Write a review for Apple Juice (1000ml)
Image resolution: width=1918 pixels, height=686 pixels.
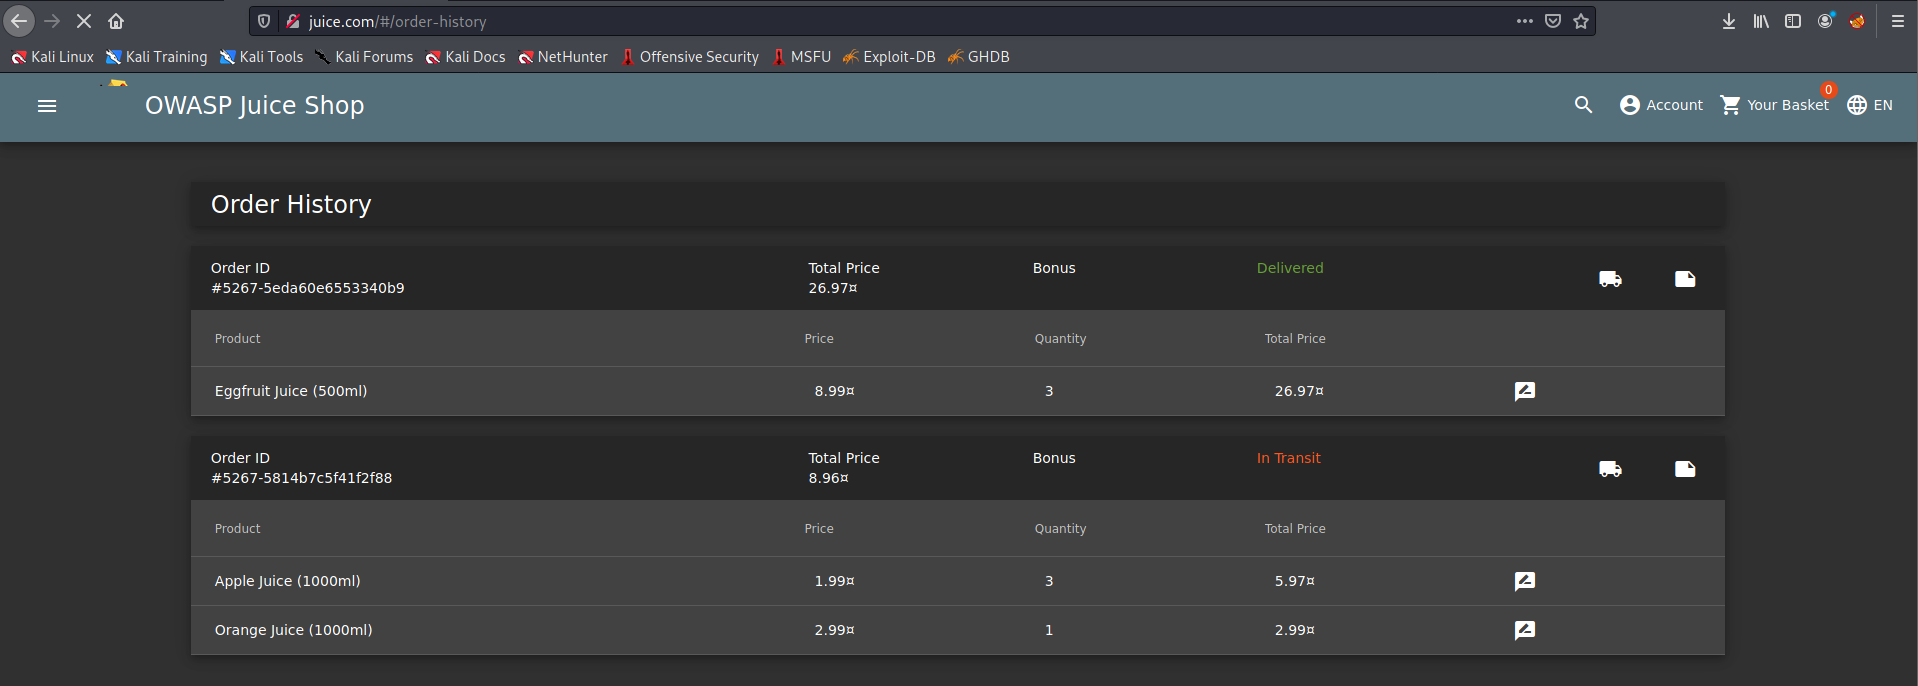click(1525, 581)
